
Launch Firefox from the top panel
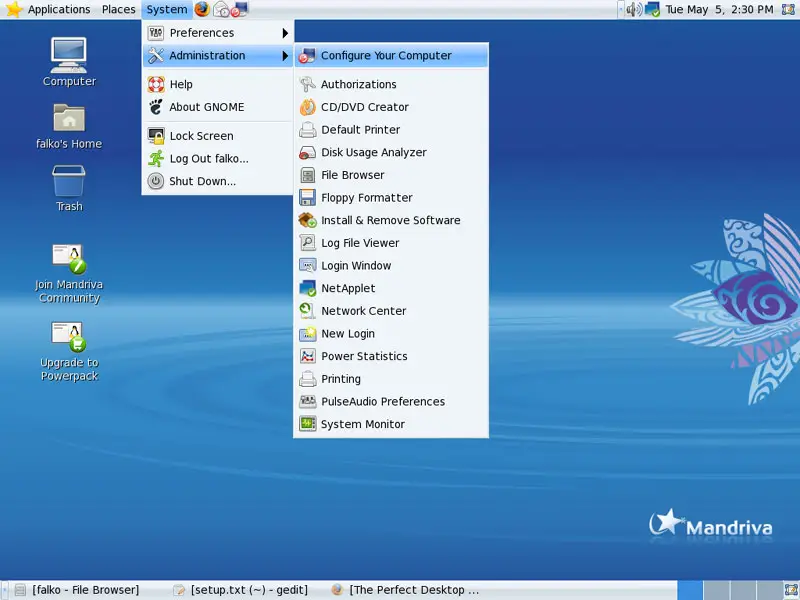(202, 9)
